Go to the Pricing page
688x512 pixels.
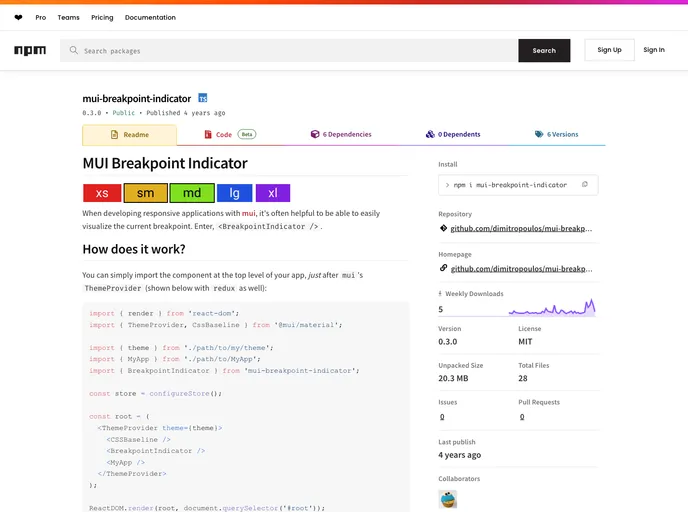click(102, 18)
